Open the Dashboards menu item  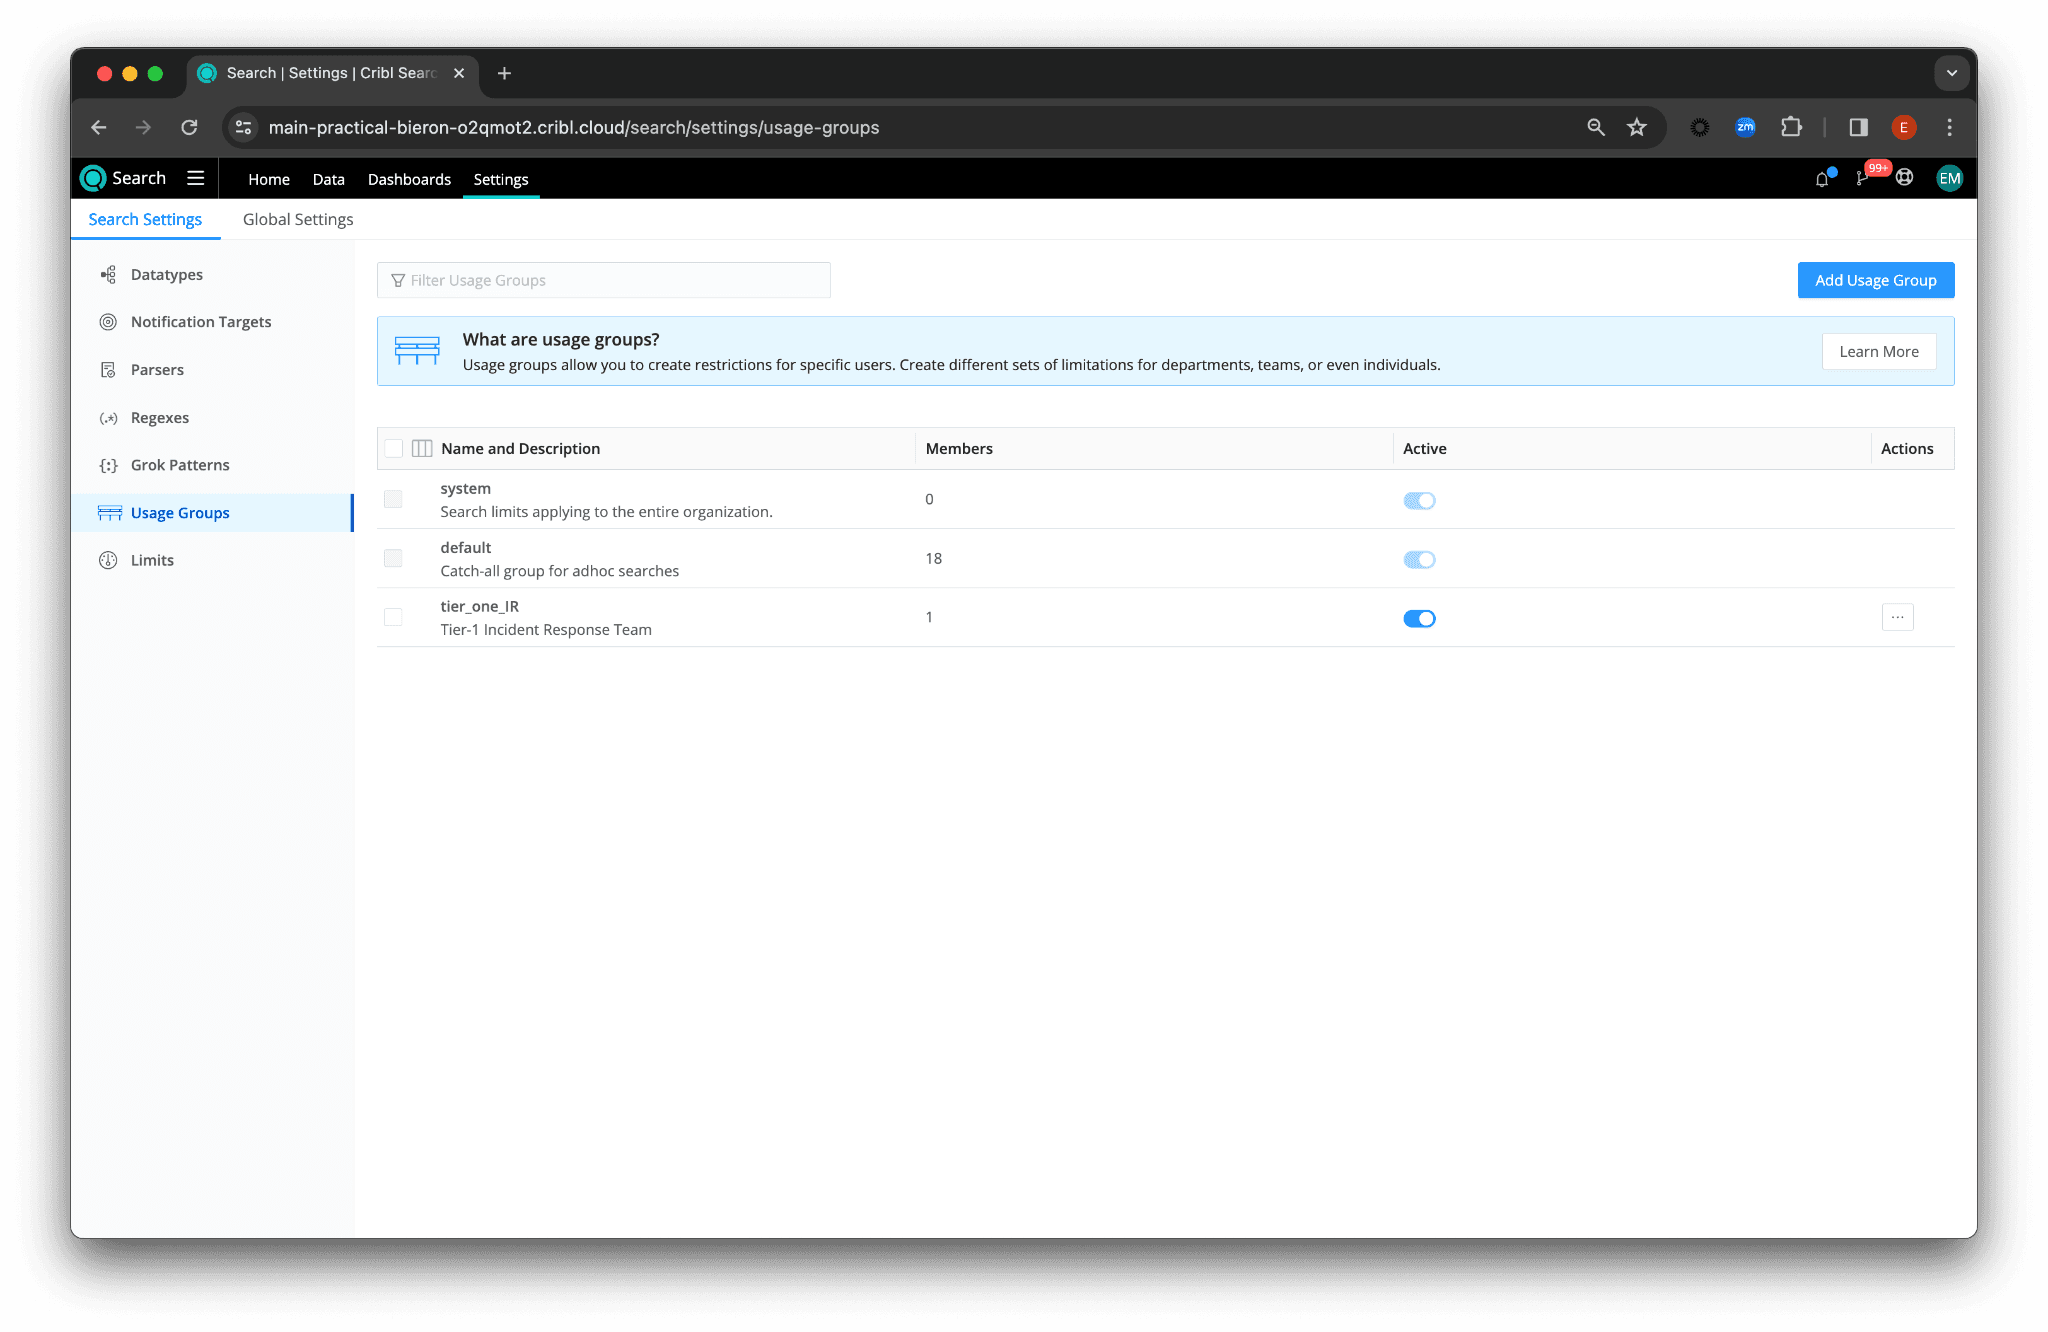point(409,179)
